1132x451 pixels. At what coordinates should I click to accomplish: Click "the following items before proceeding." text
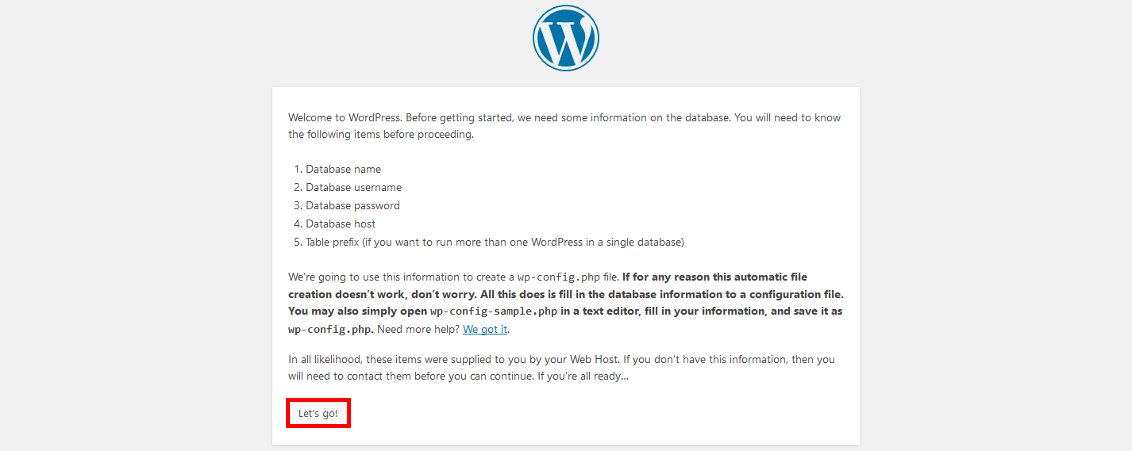381,134
